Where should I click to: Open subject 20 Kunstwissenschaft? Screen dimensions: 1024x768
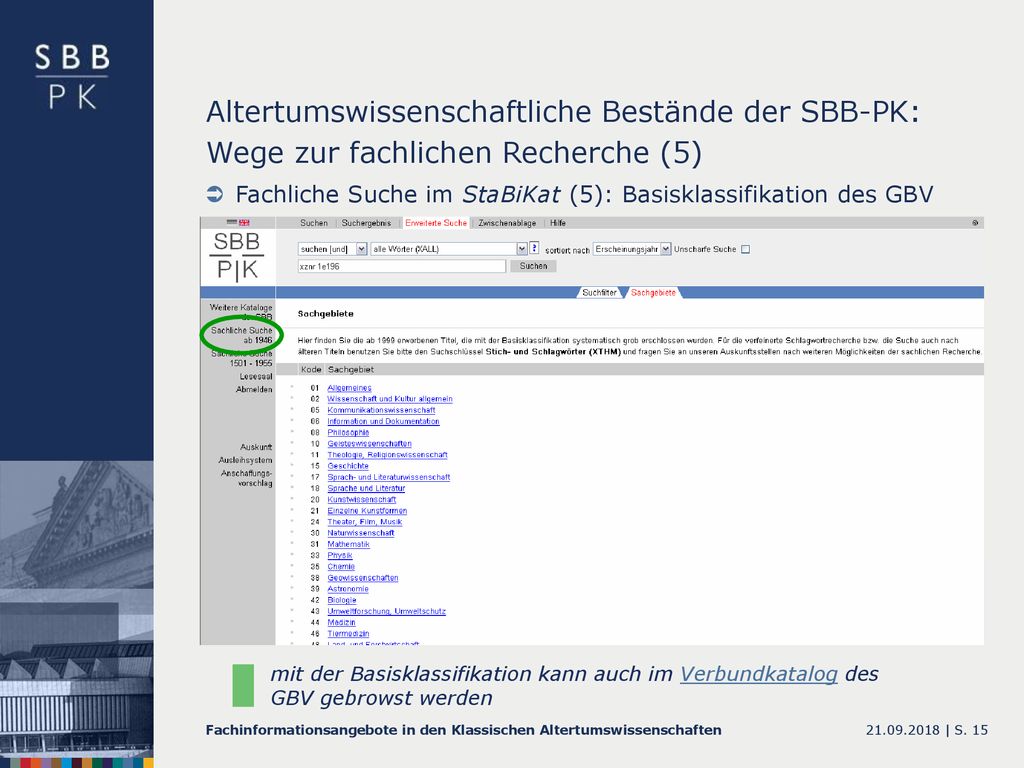[362, 500]
